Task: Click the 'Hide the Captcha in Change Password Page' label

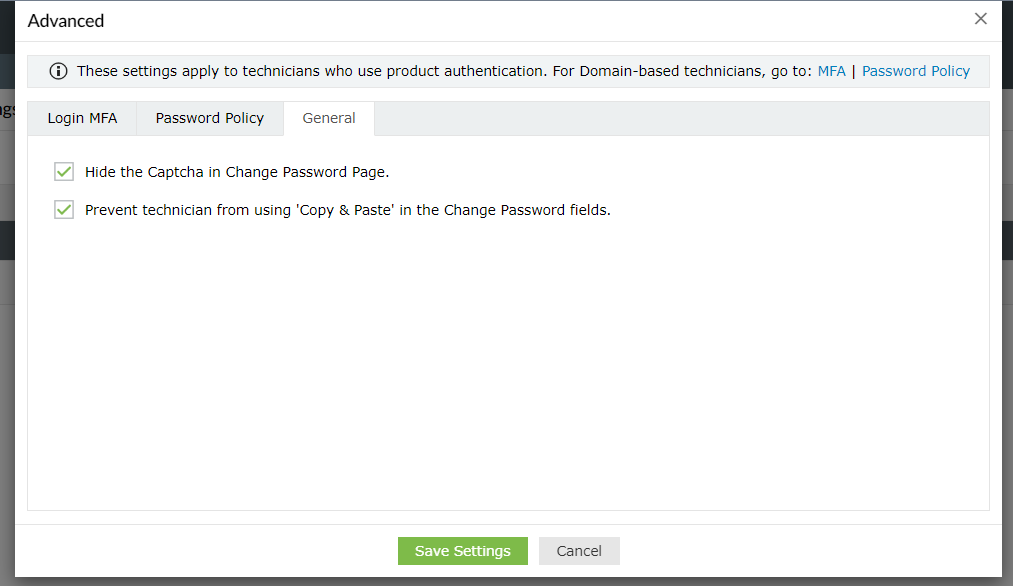Action: (x=237, y=172)
